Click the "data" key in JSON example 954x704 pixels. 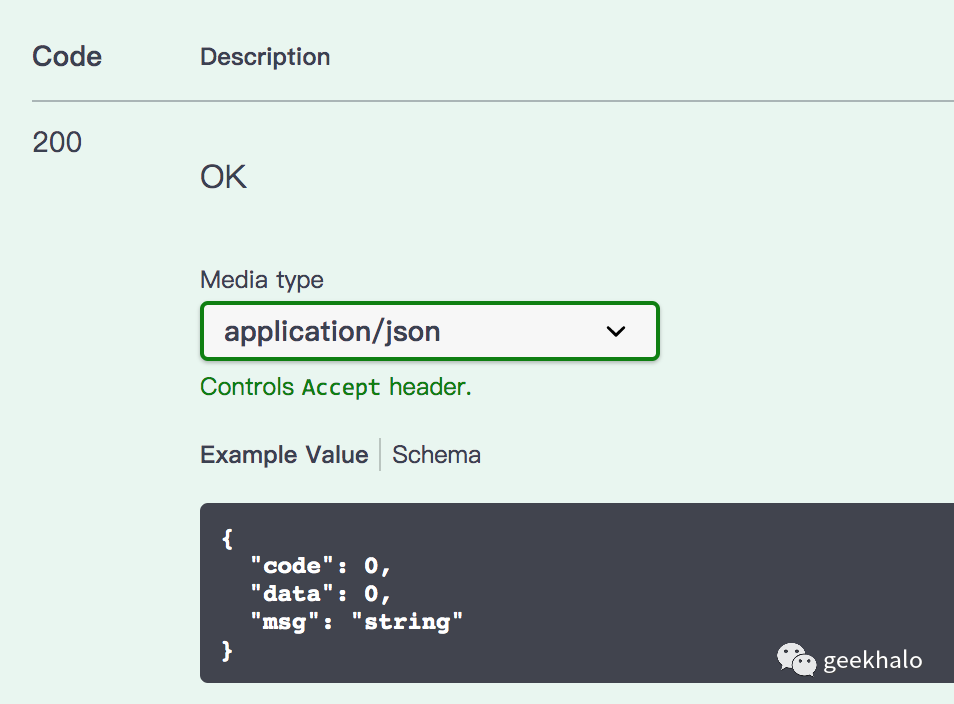coord(290,594)
